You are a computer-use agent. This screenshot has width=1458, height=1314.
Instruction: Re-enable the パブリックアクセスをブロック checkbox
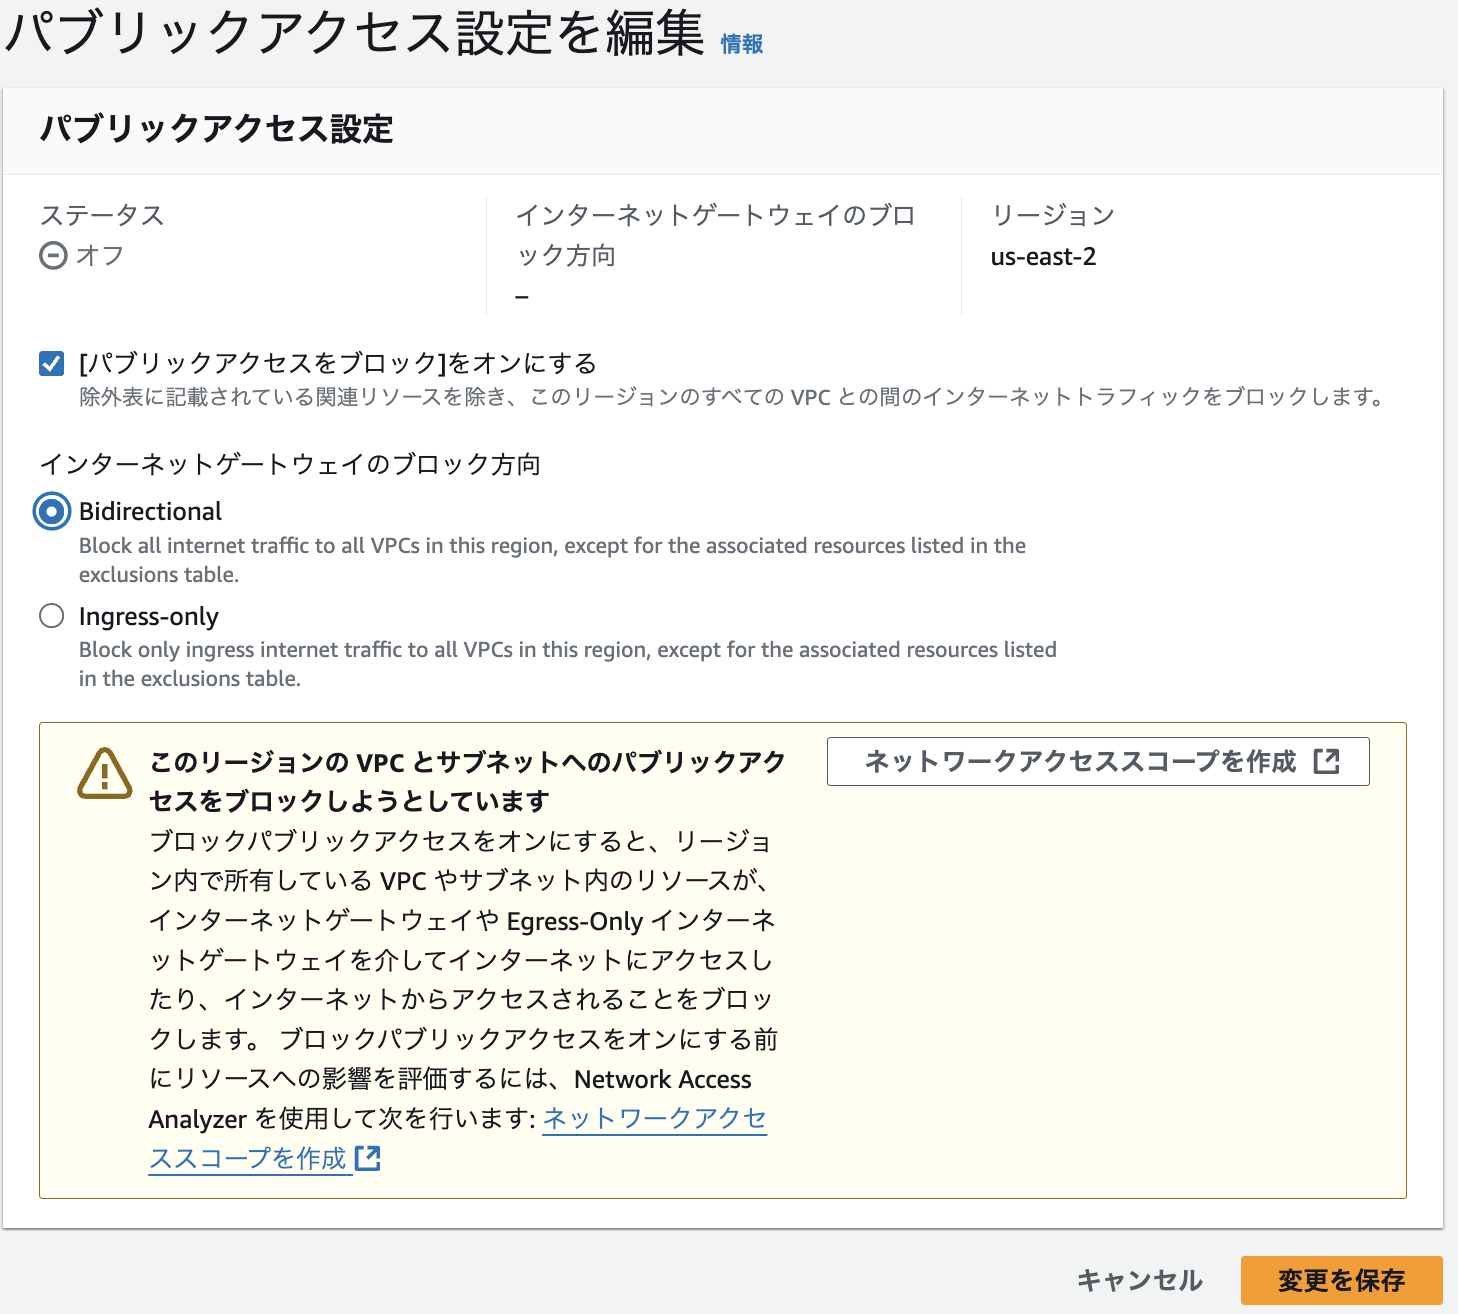51,363
